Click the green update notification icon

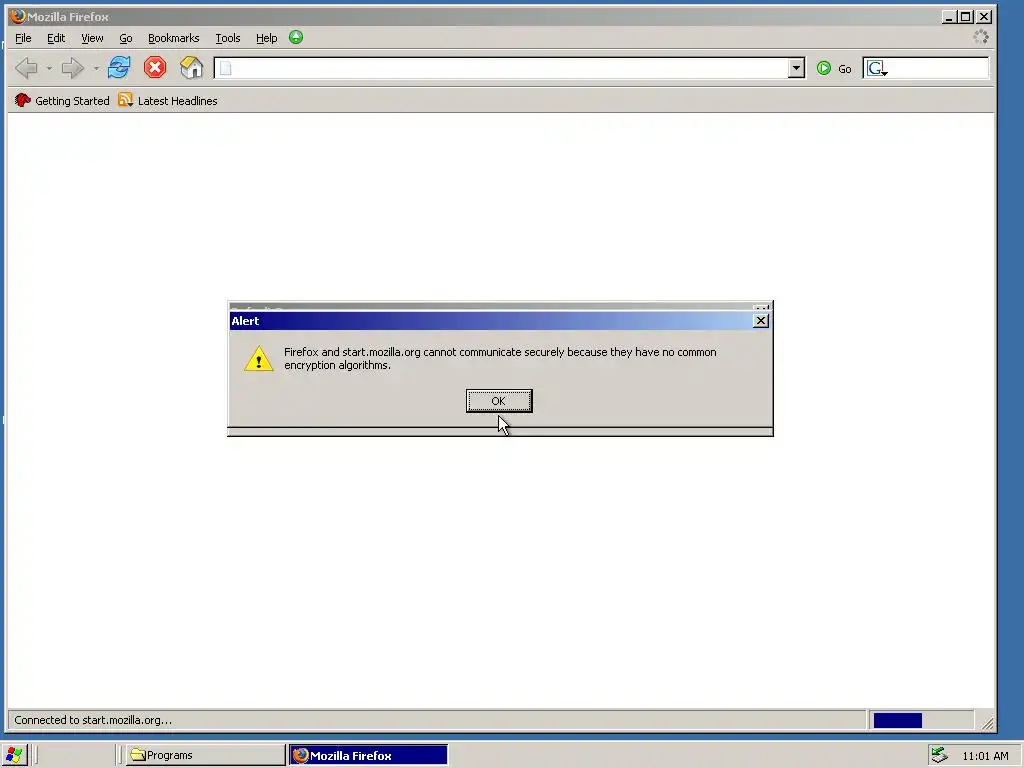296,37
